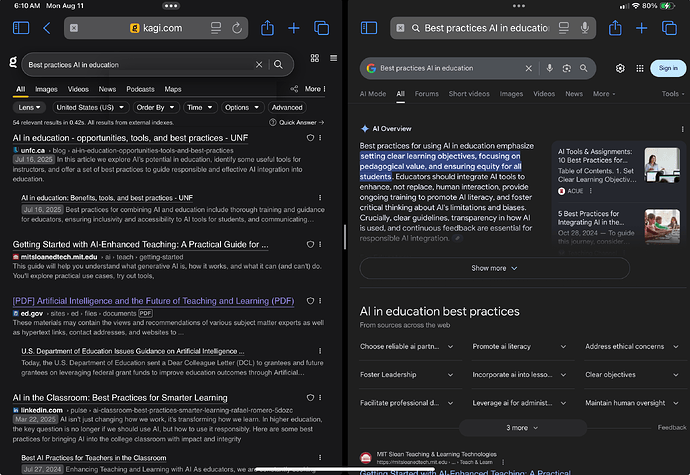
Task: Toggle sidebar in the left Safari window
Action: coord(21,28)
